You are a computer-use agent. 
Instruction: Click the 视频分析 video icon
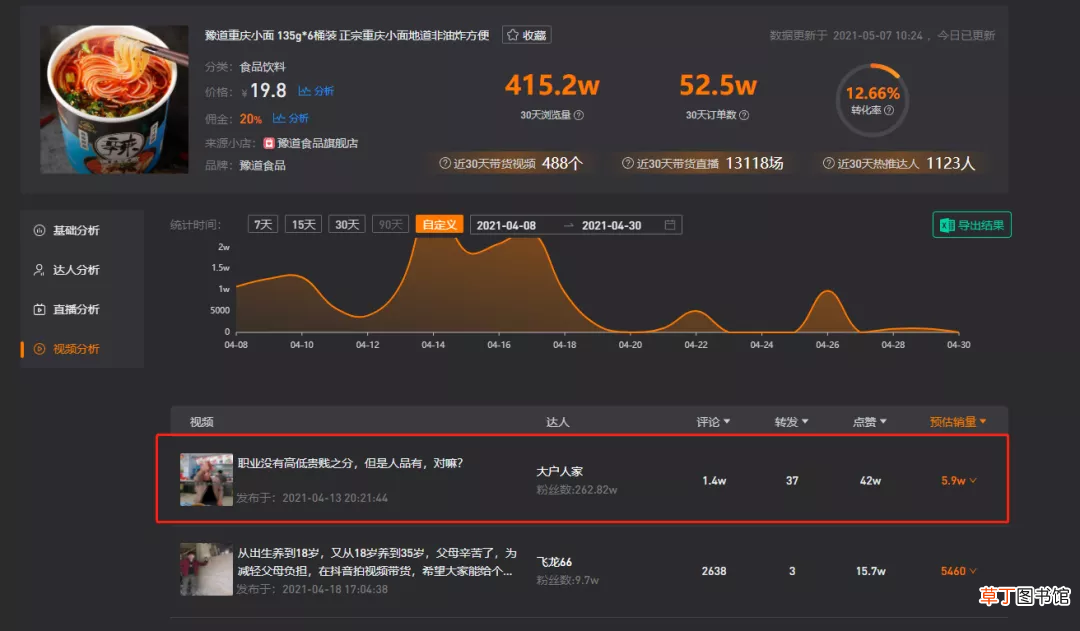pos(39,349)
